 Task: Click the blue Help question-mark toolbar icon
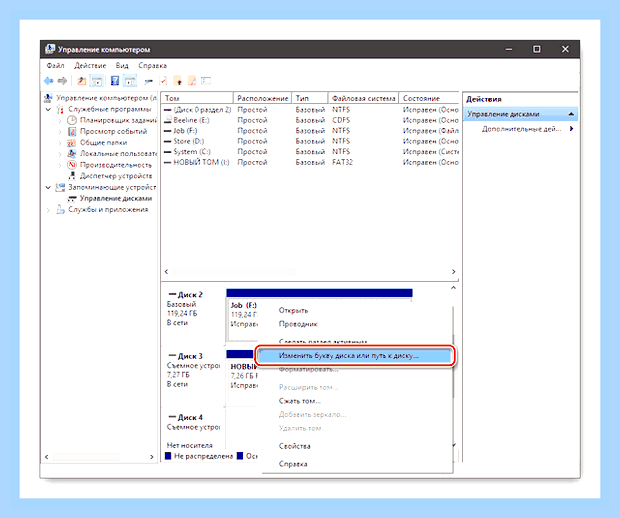tap(115, 81)
